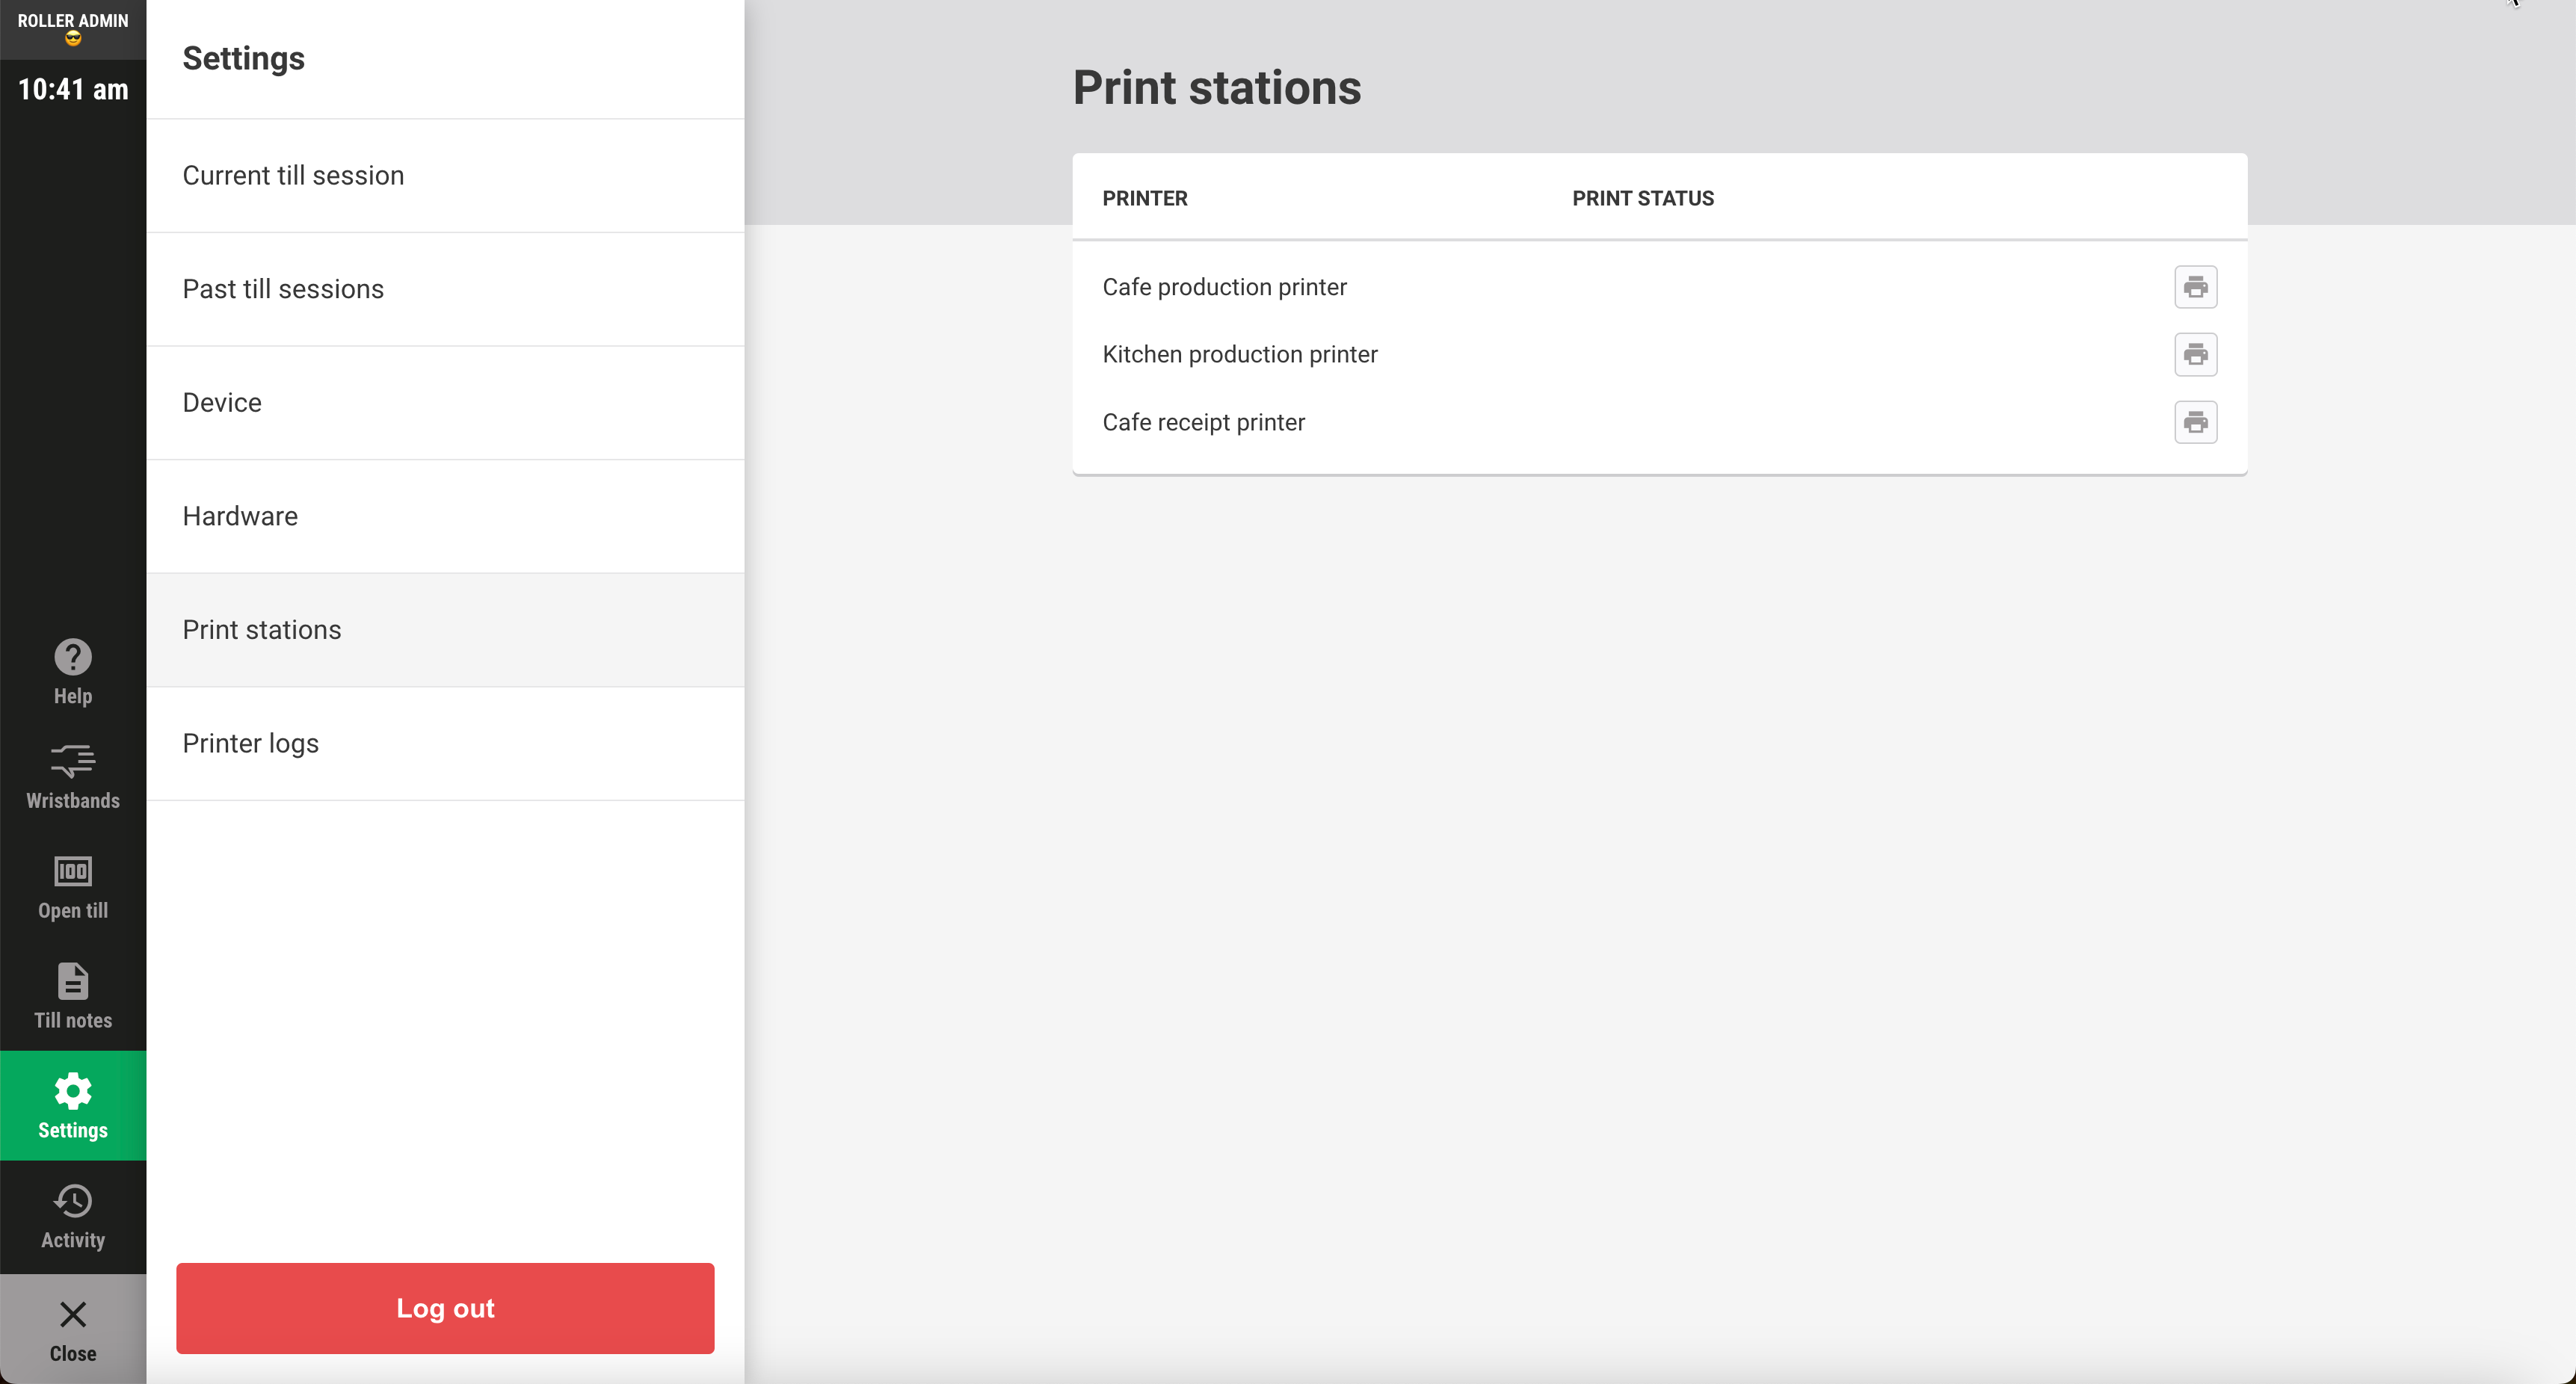Image resolution: width=2576 pixels, height=1384 pixels.
Task: Open Help from the sidebar
Action: coord(73,672)
